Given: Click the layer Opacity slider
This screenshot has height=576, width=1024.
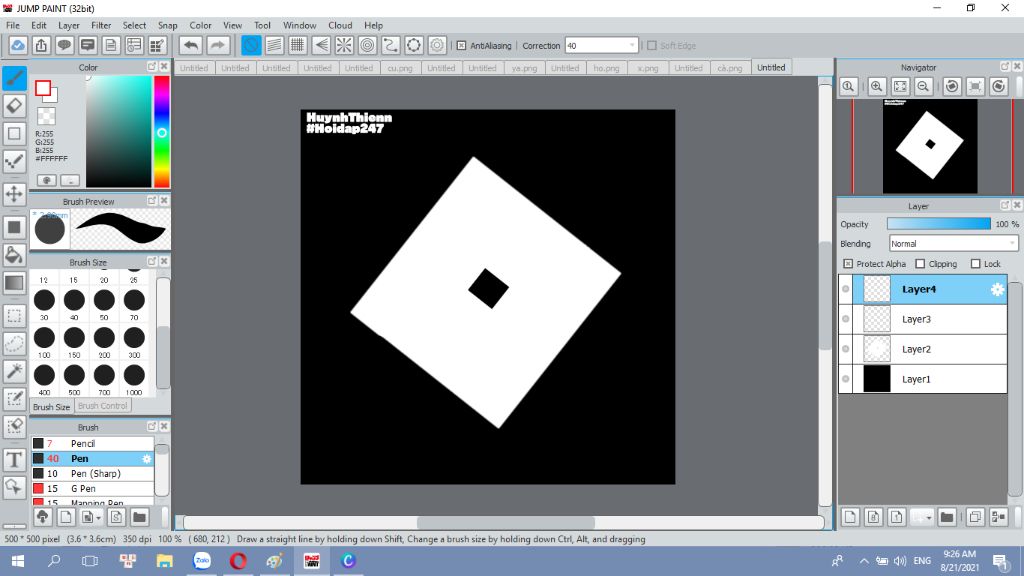Looking at the screenshot, I should coord(938,224).
